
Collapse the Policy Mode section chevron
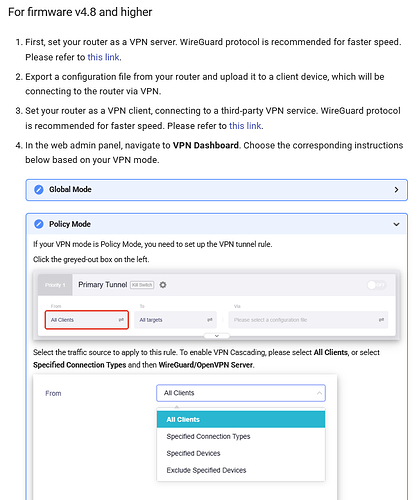tap(396, 224)
